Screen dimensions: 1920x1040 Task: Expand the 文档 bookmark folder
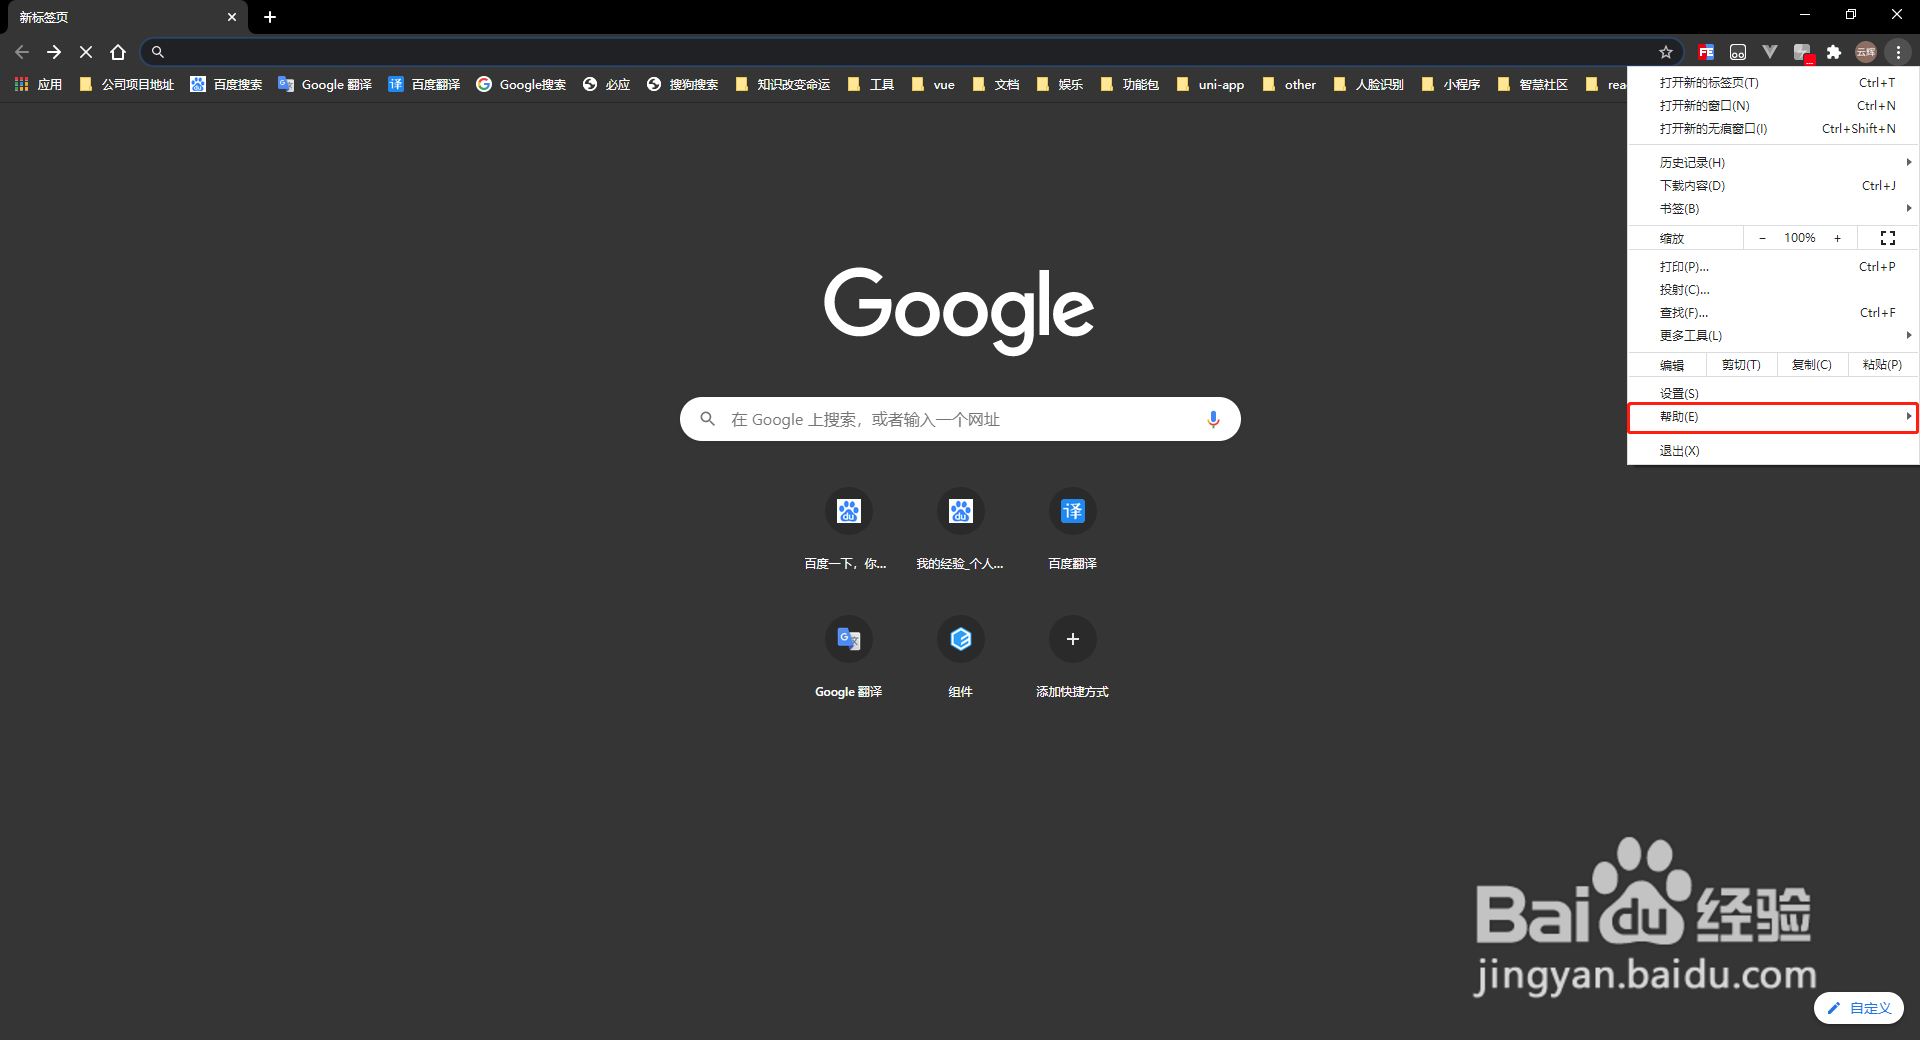pyautogui.click(x=995, y=85)
